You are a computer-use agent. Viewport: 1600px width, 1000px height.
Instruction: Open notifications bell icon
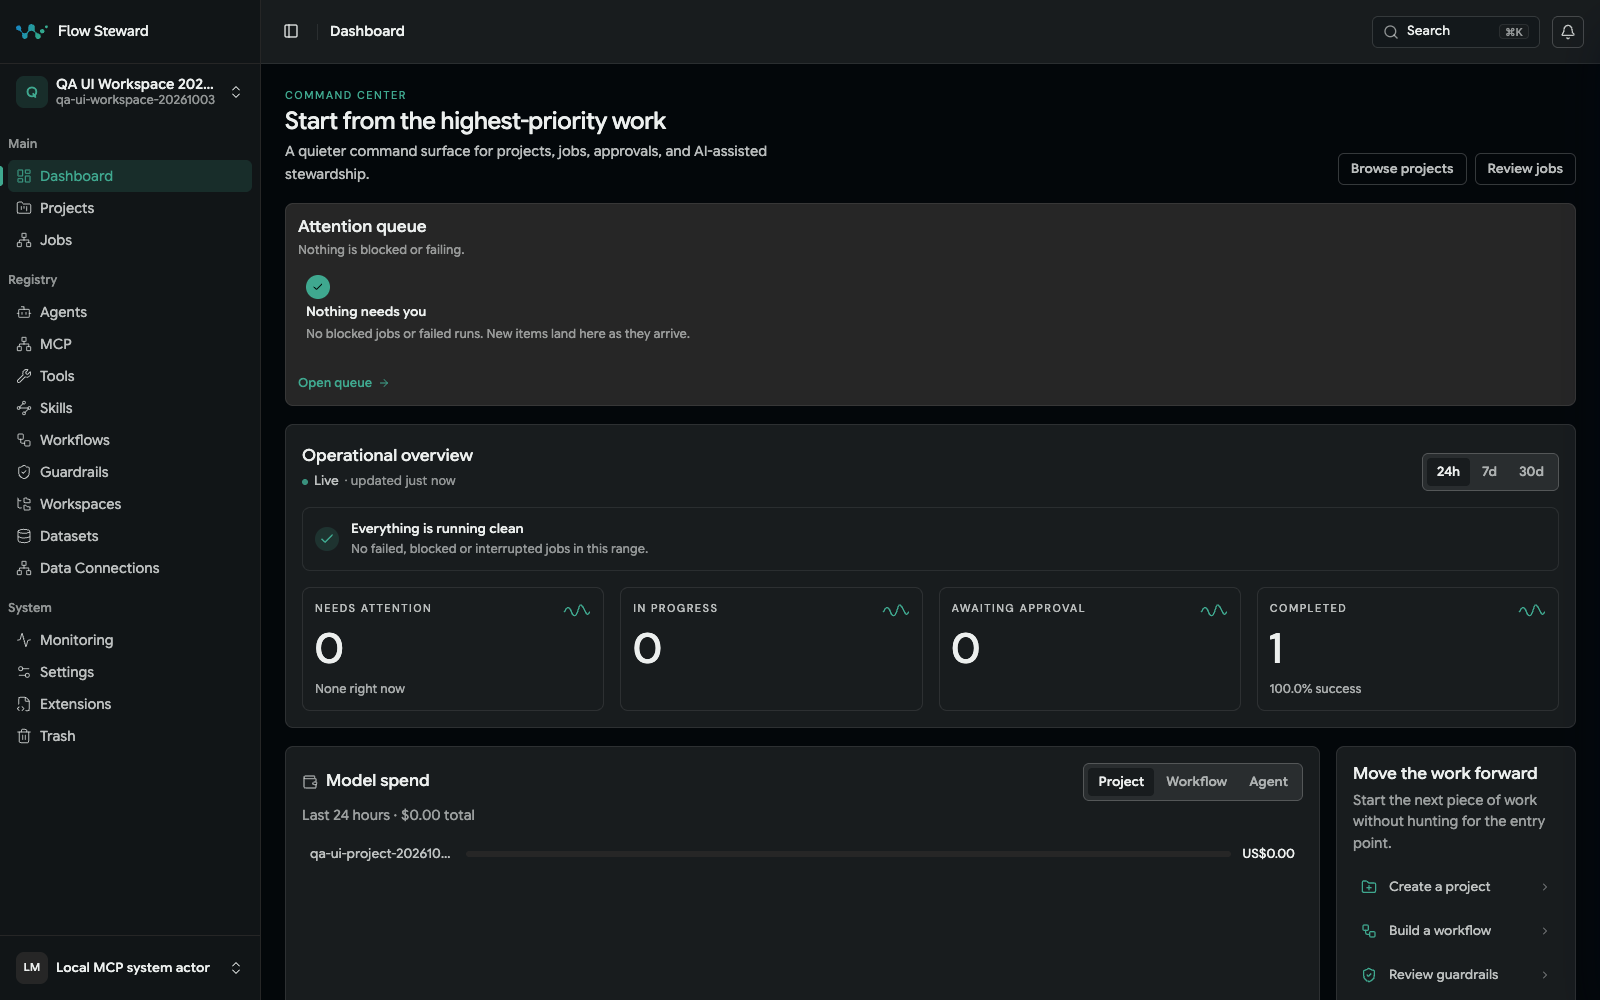[1568, 32]
